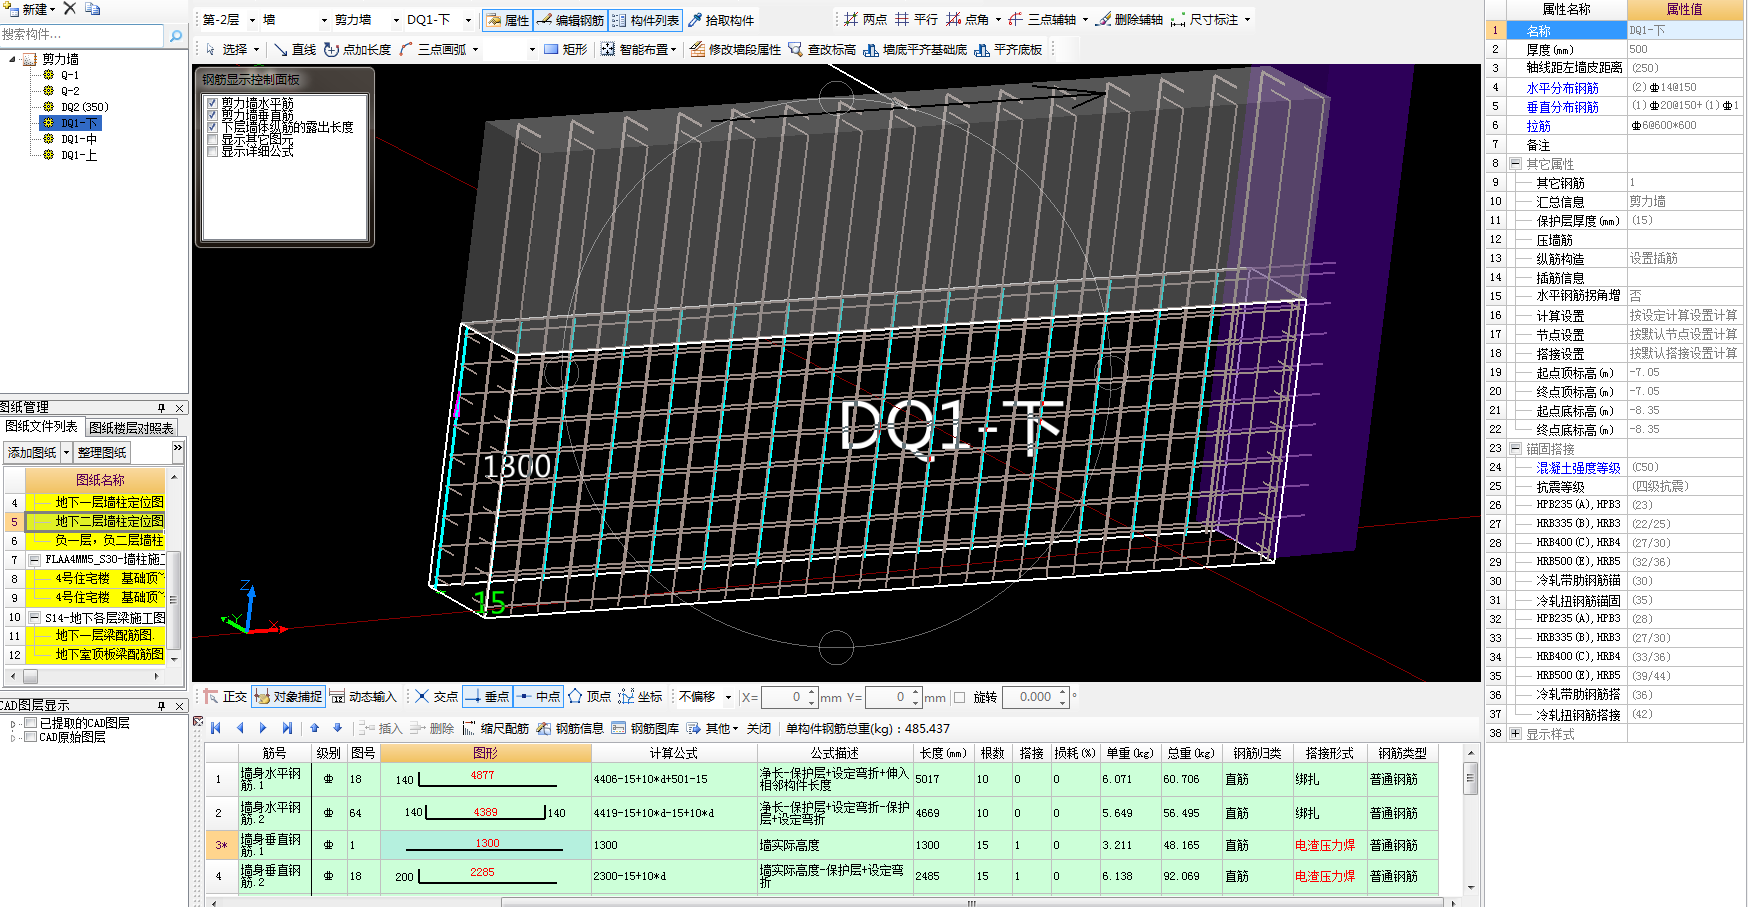Choose 三点画弧 three-point arc tool
Screen dimensions: 1748x907
click(433, 49)
